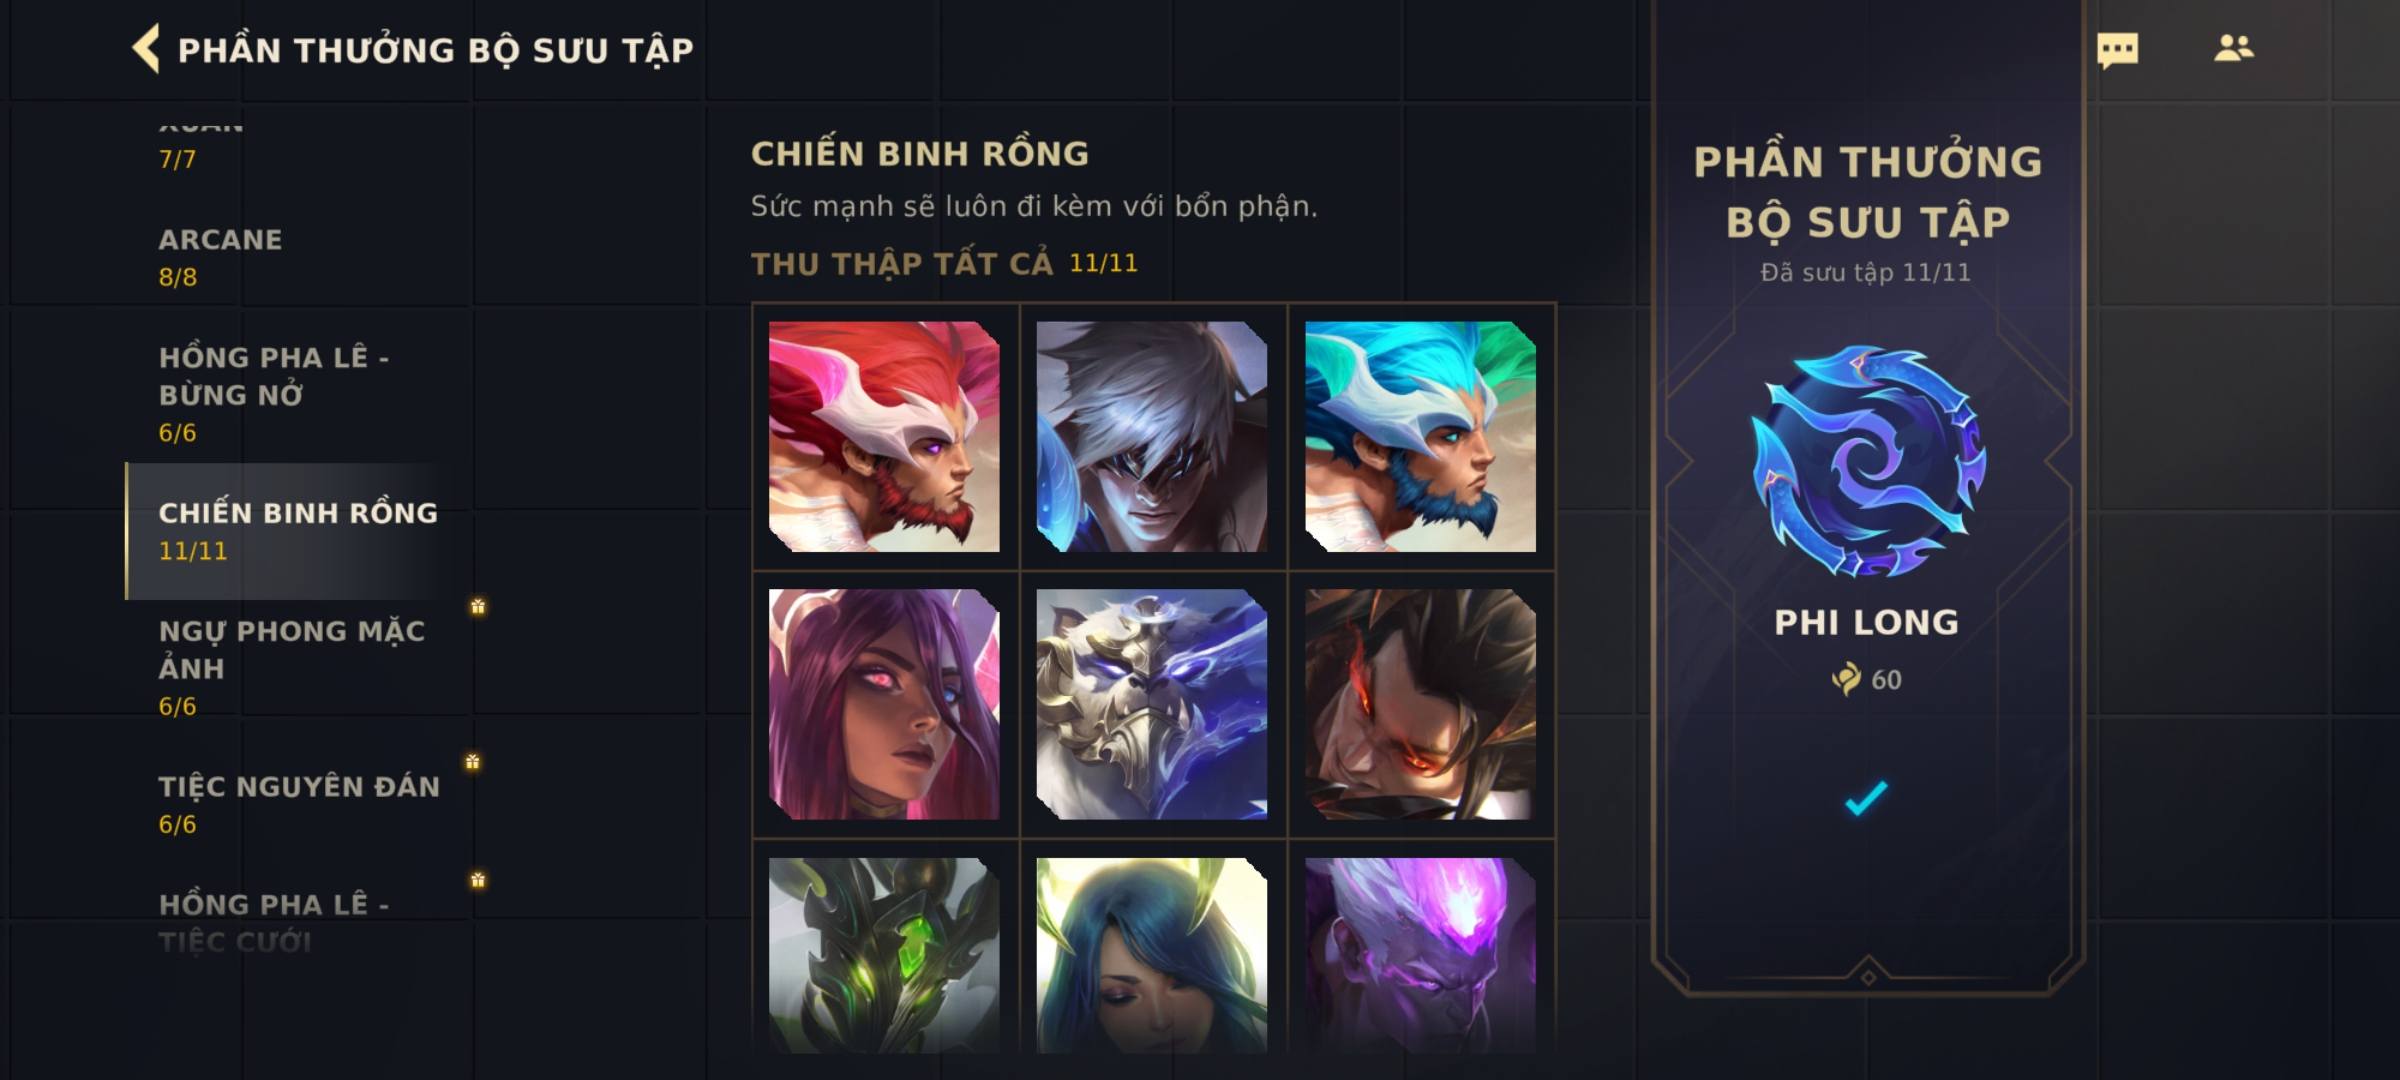The image size is (2400, 1080).
Task: Select the red-haired champion skin thumbnail
Action: (x=884, y=436)
